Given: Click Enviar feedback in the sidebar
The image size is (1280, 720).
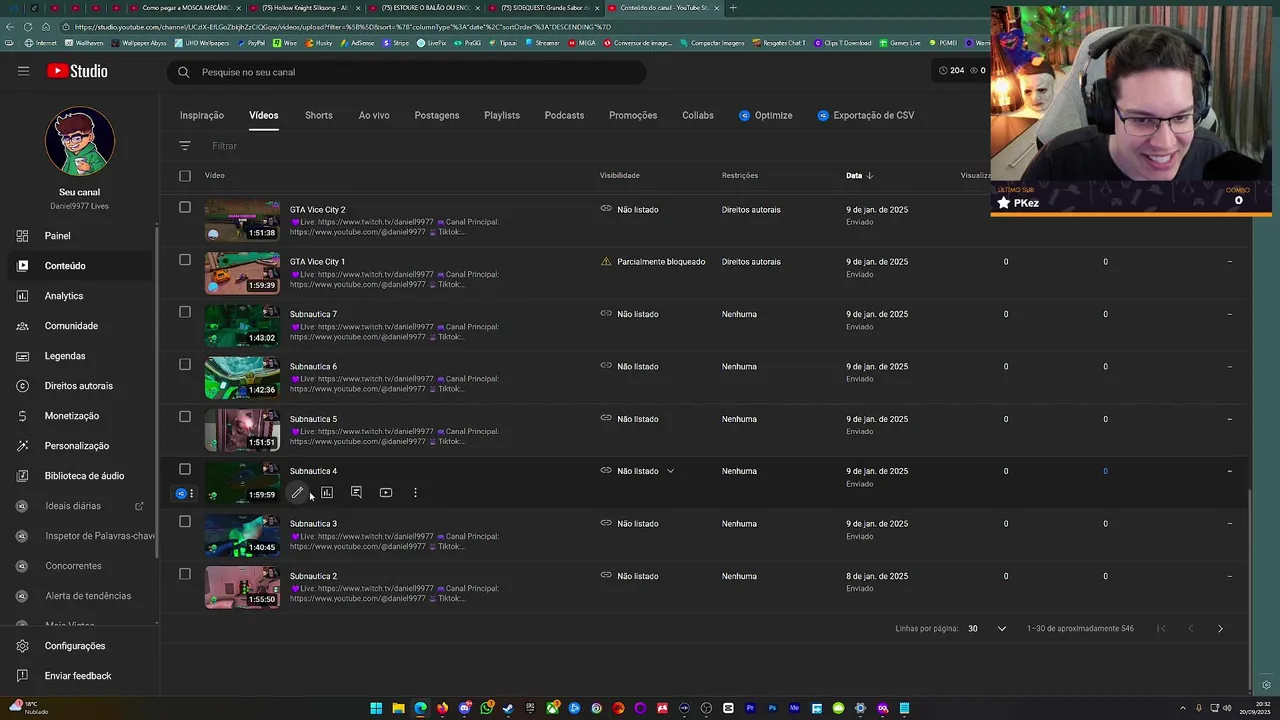Looking at the screenshot, I should click(80, 676).
